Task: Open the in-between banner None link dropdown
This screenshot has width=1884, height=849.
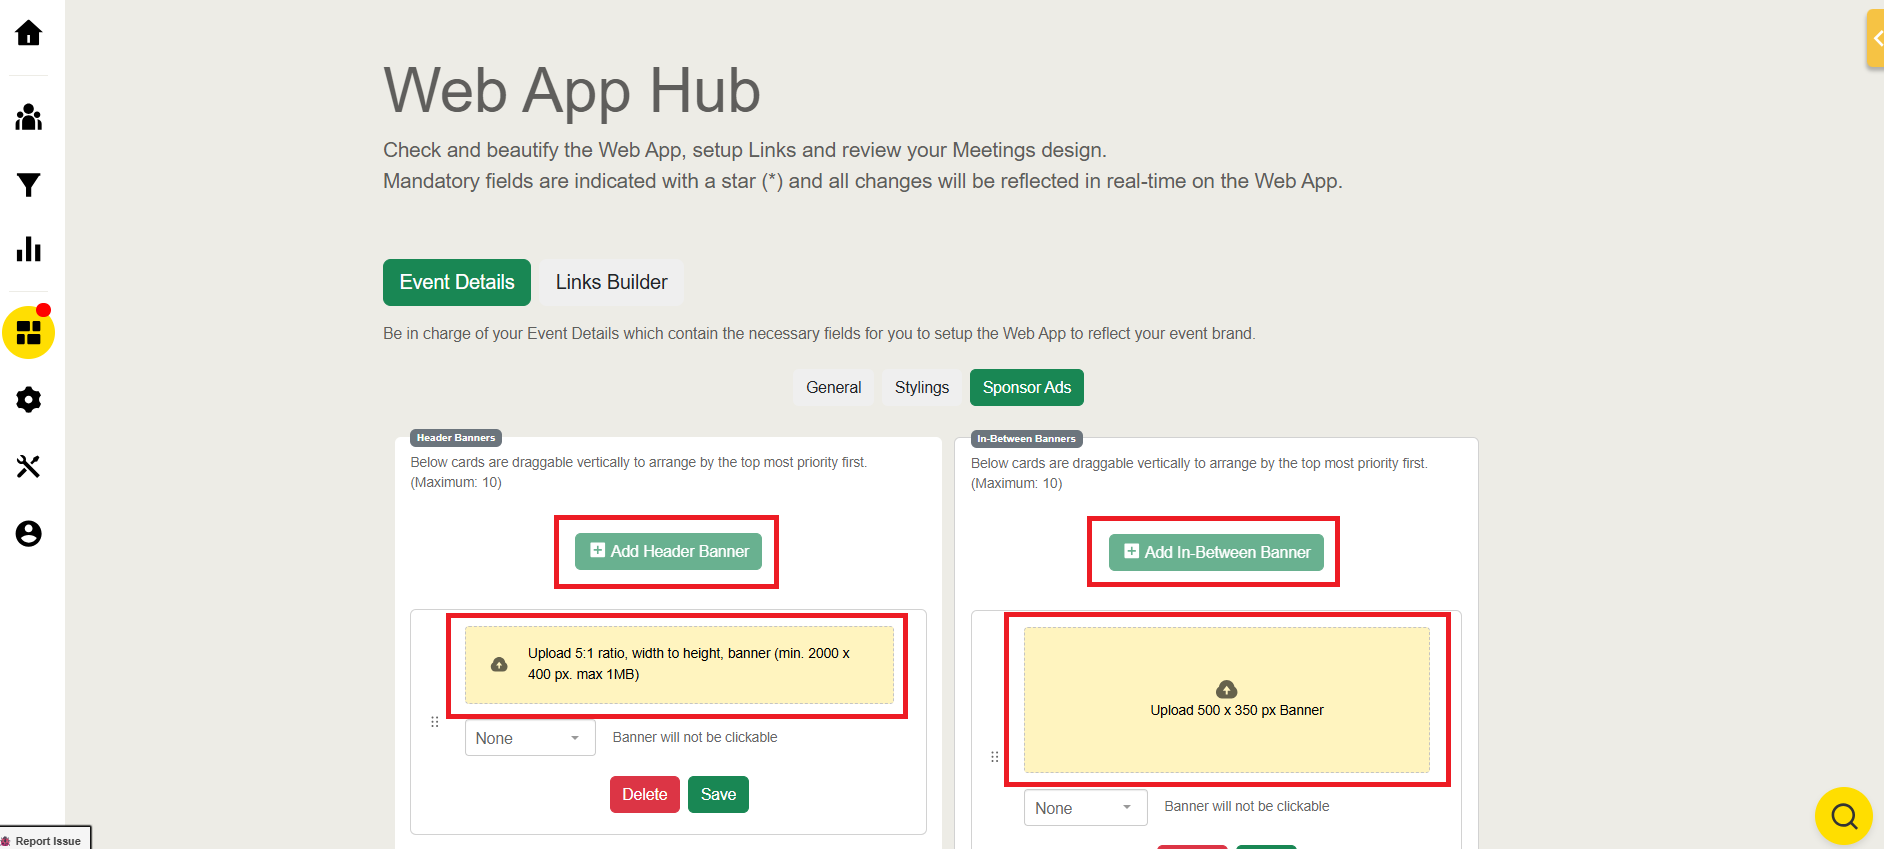Action: pyautogui.click(x=1085, y=808)
